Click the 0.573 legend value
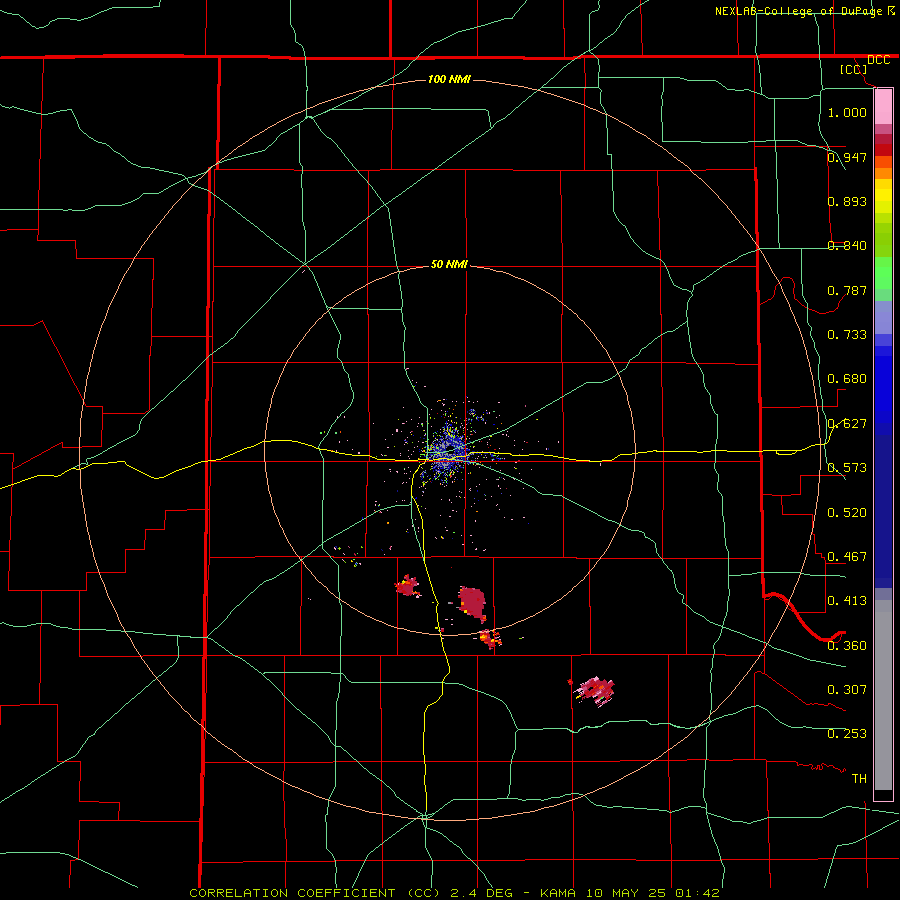The height and width of the screenshot is (900, 900). click(x=847, y=467)
